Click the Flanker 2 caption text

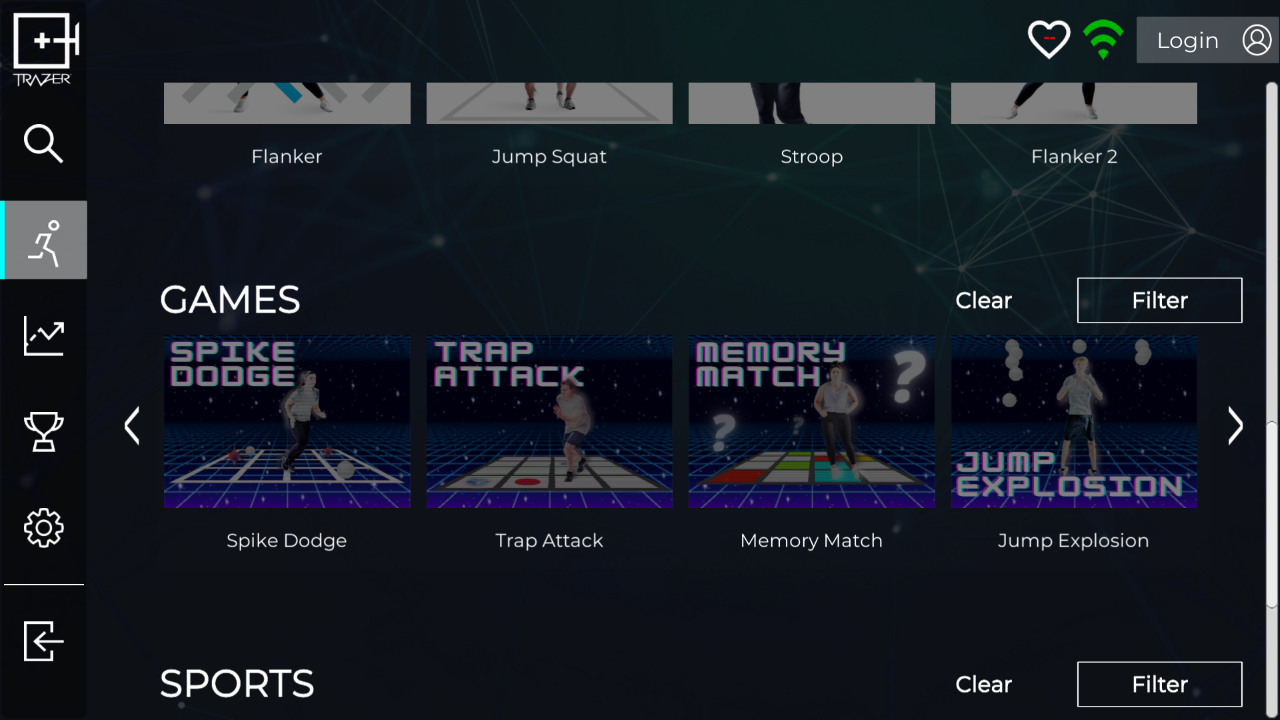coord(1074,157)
